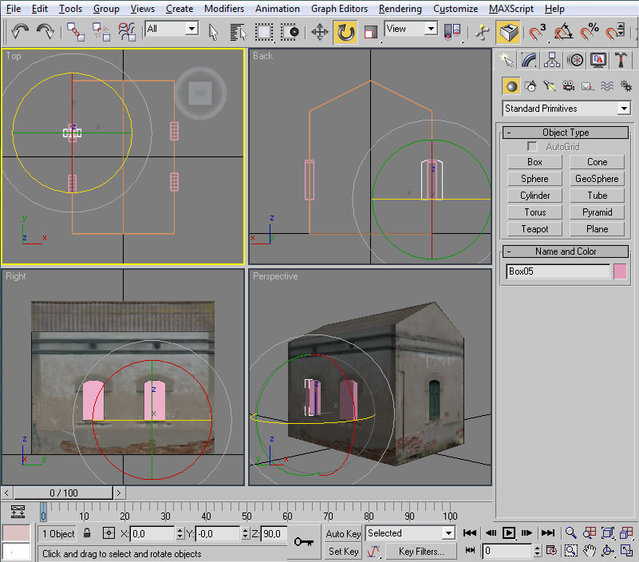639x562 pixels.
Task: Click the Key Filters button
Action: [421, 551]
